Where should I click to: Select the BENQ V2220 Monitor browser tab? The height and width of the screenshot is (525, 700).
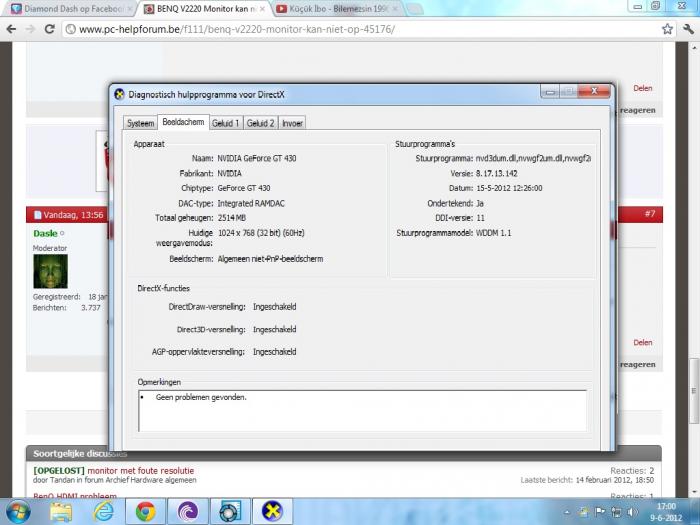point(205,8)
